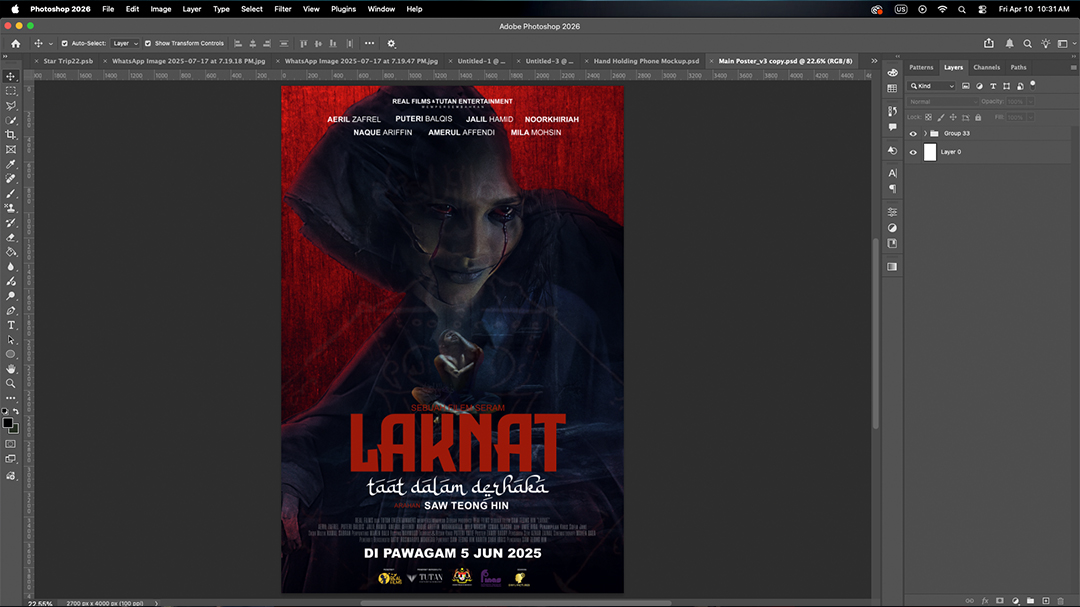Go to the Home screen icon
The image size is (1080, 607).
(x=15, y=43)
